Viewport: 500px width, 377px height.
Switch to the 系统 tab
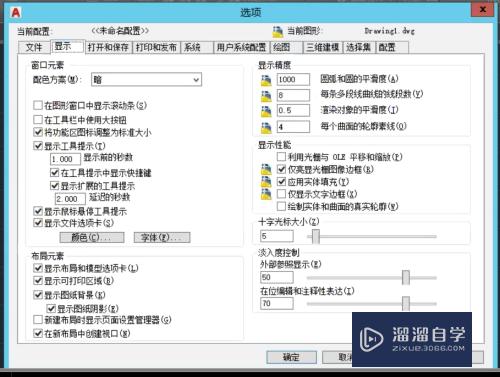197,47
